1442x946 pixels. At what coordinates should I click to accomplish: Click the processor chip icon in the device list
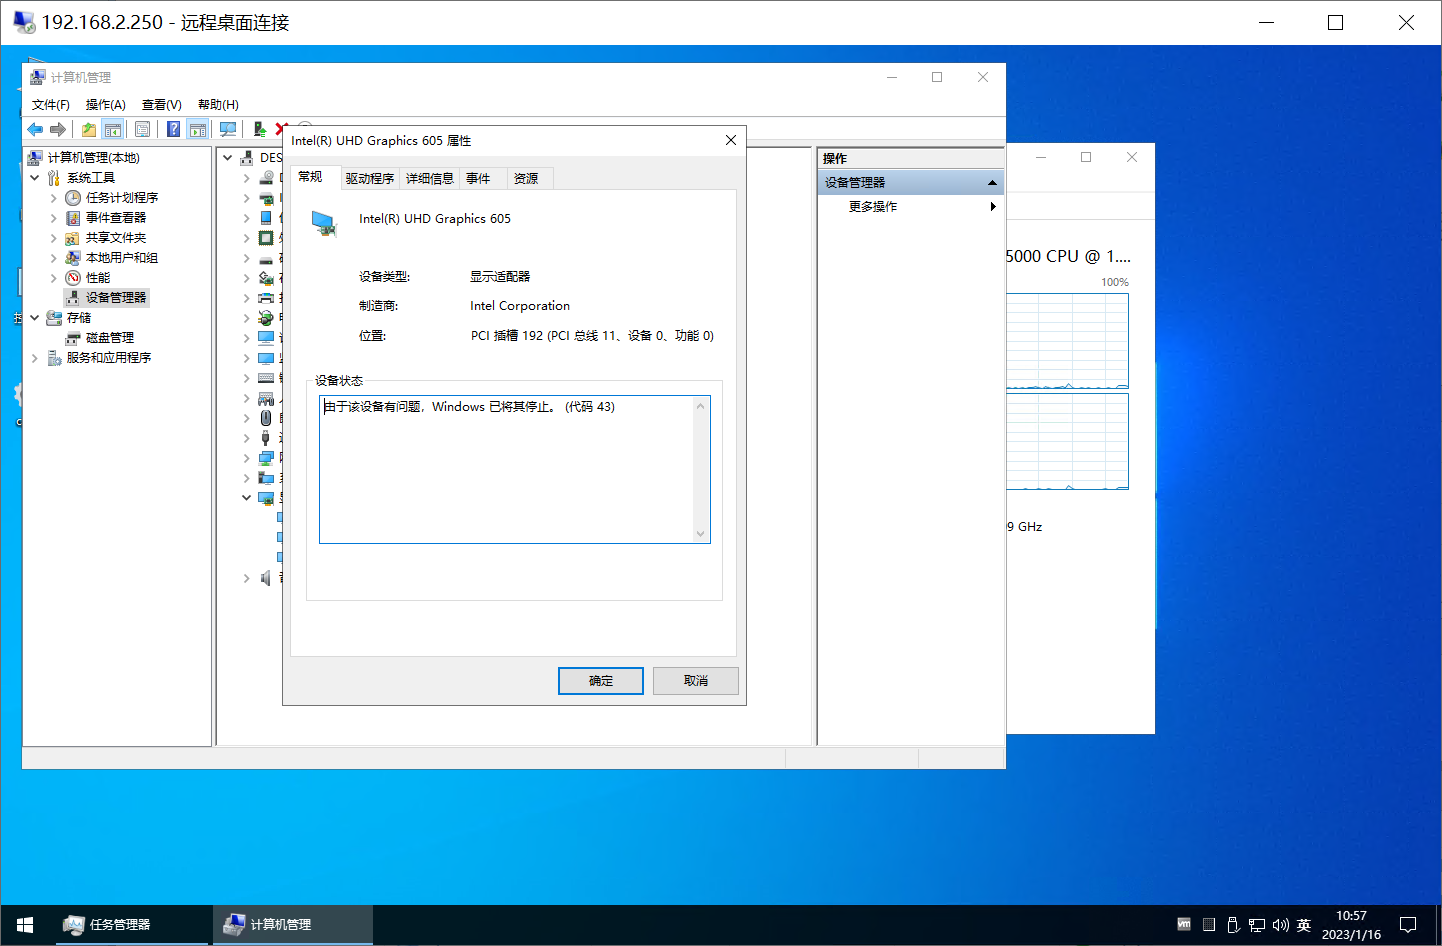(266, 238)
